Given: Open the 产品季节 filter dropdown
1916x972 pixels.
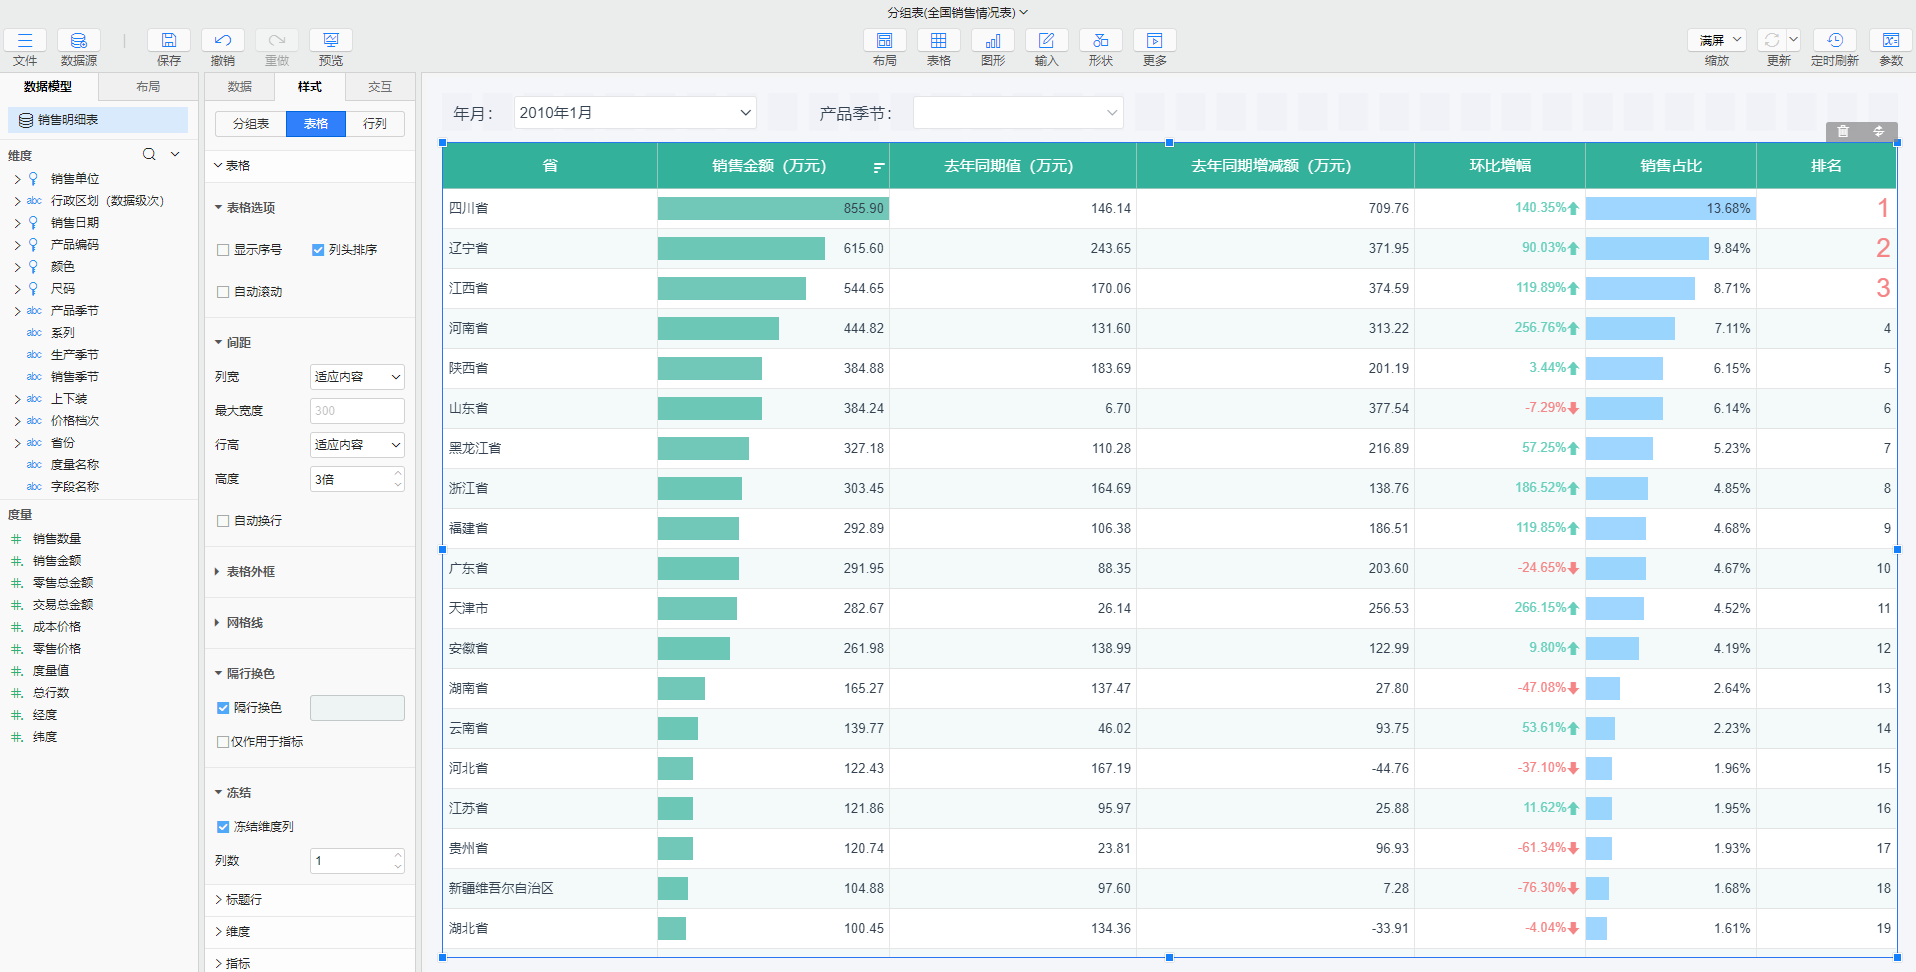Looking at the screenshot, I should coord(1018,113).
